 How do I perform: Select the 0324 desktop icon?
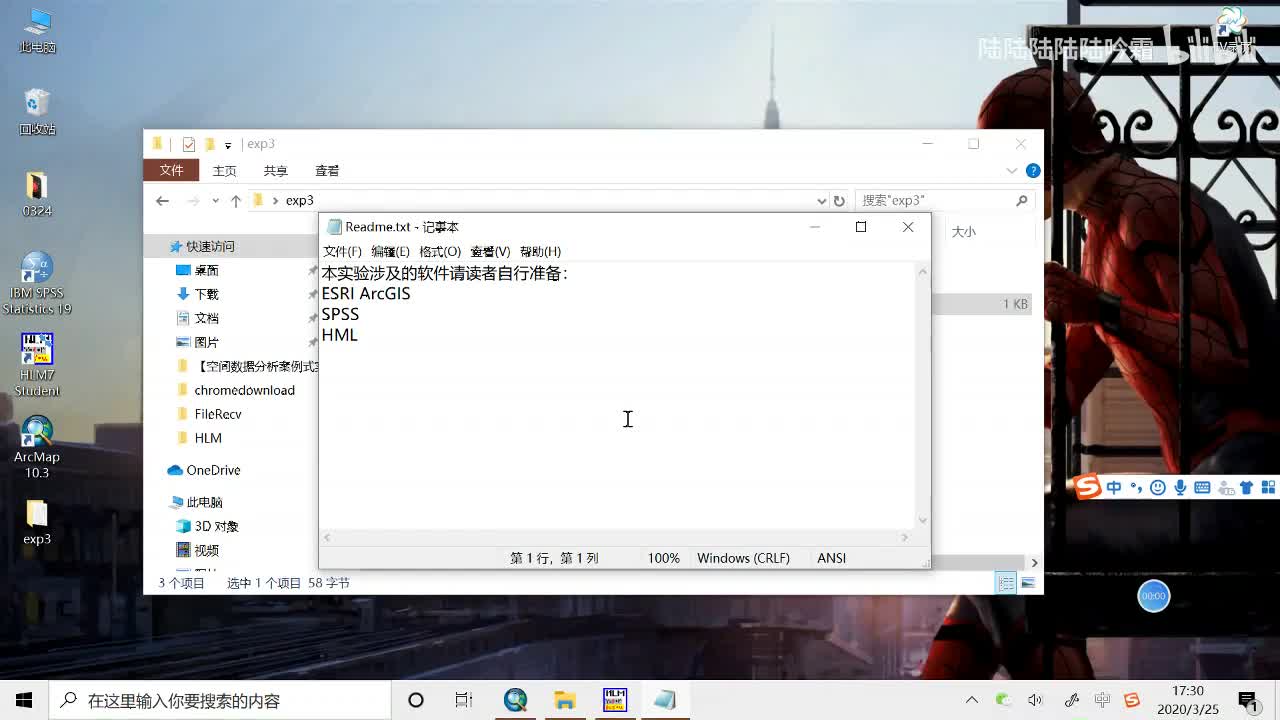(37, 194)
